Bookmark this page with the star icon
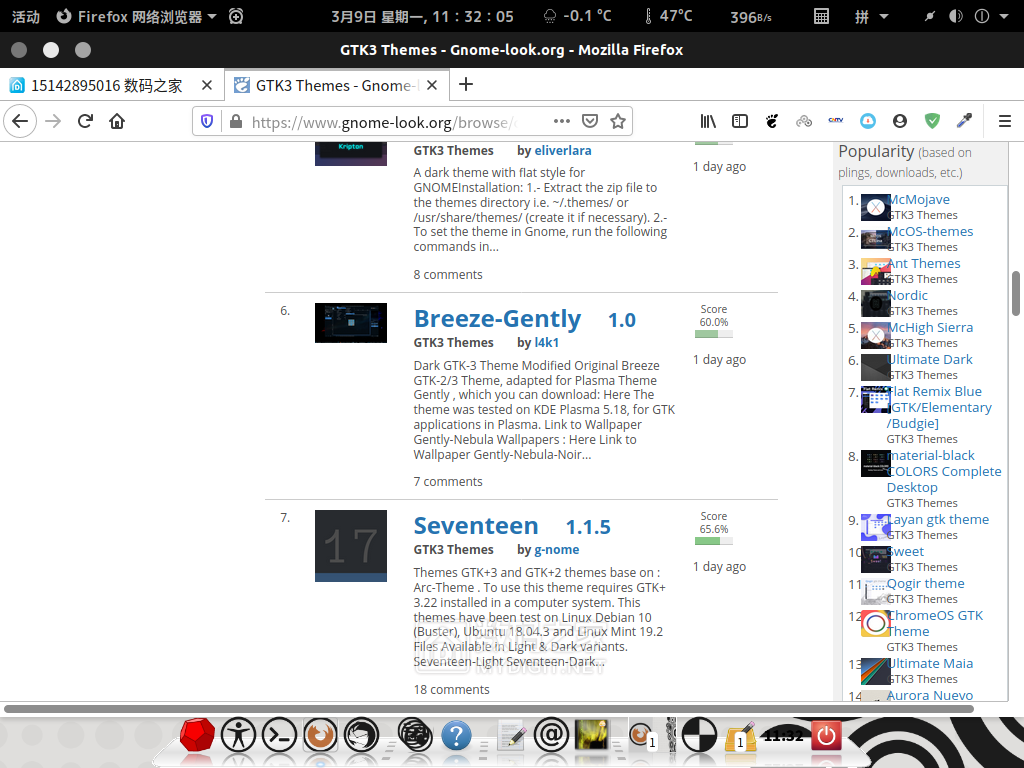 (618, 121)
